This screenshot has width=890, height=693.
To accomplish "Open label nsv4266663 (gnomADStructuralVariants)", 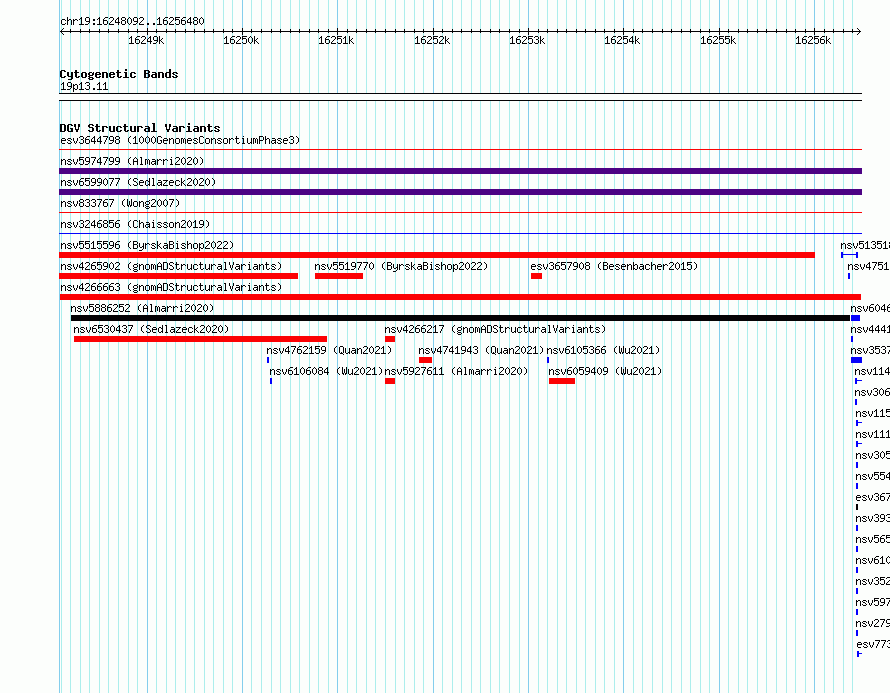I will [x=171, y=287].
